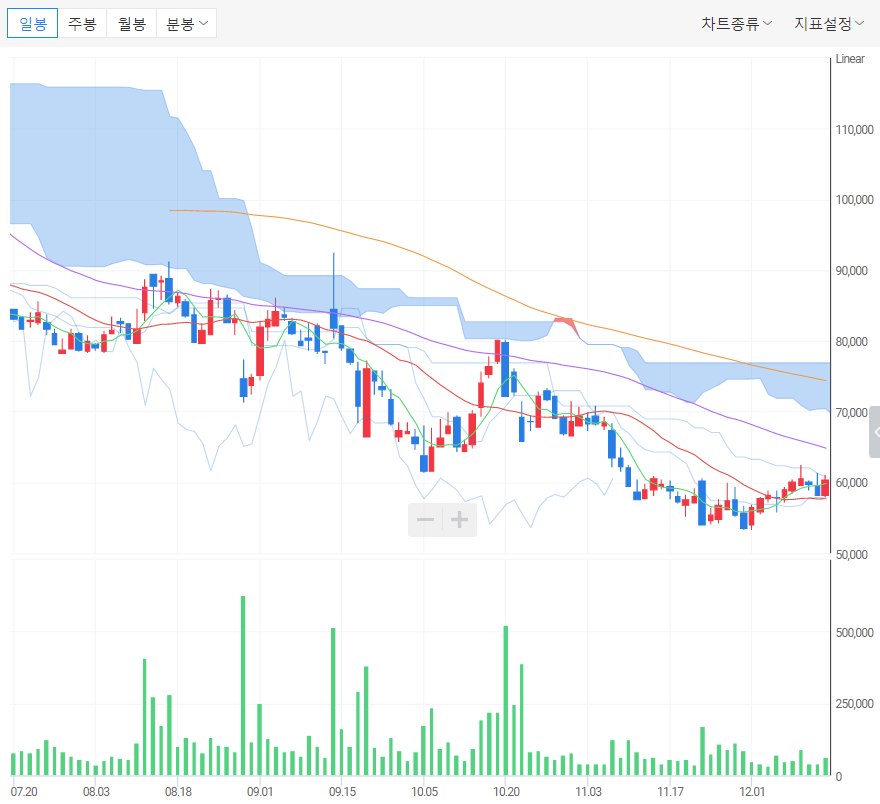Click the long blue candlestick at 10.20
The height and width of the screenshot is (804, 880).
point(505,369)
